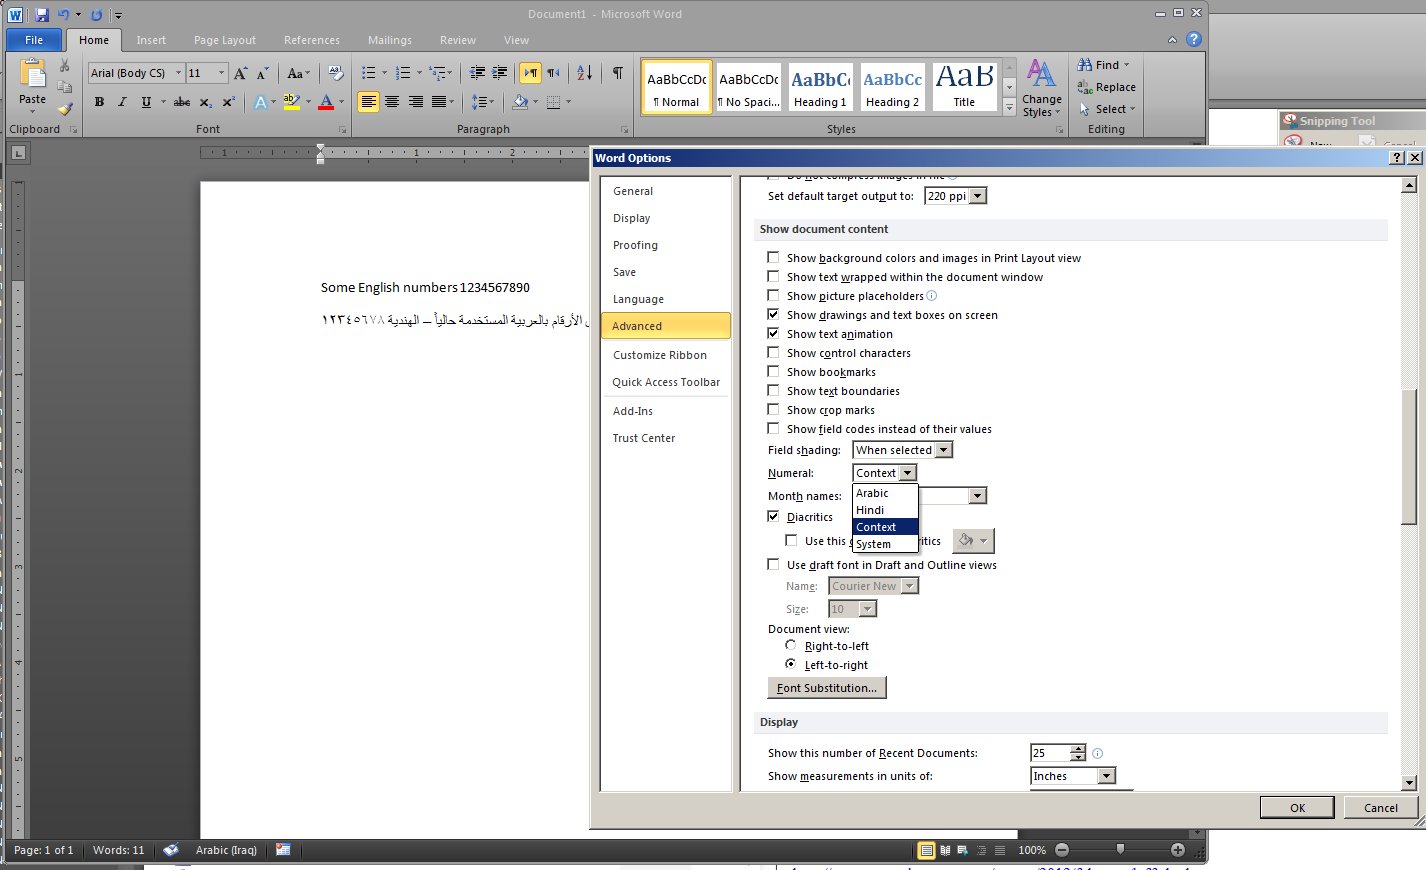
Task: Click the Sort icon in Paragraph group
Action: click(x=585, y=73)
